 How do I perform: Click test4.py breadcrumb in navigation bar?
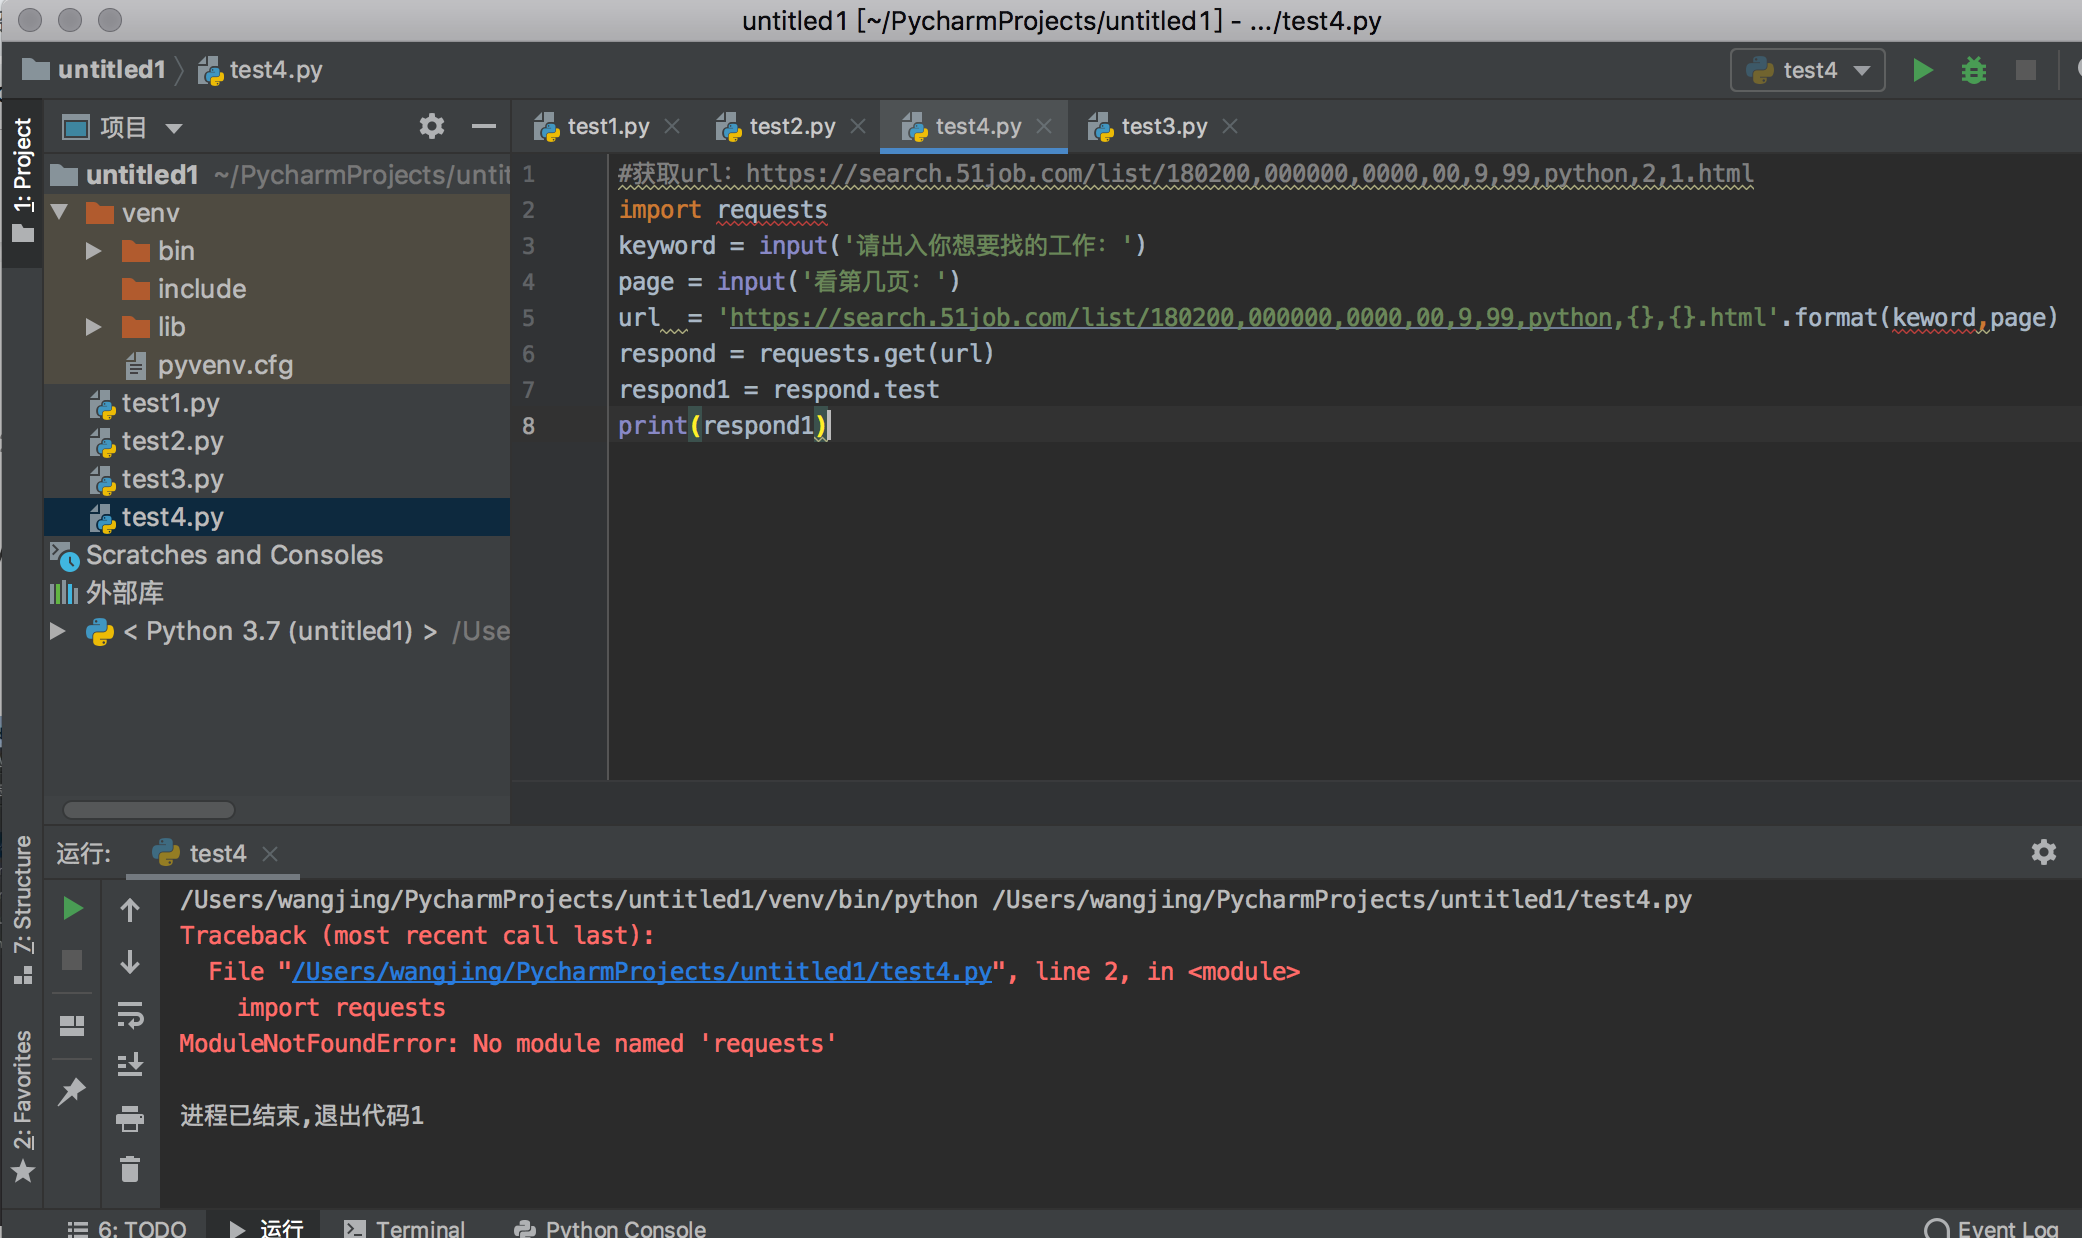point(260,69)
